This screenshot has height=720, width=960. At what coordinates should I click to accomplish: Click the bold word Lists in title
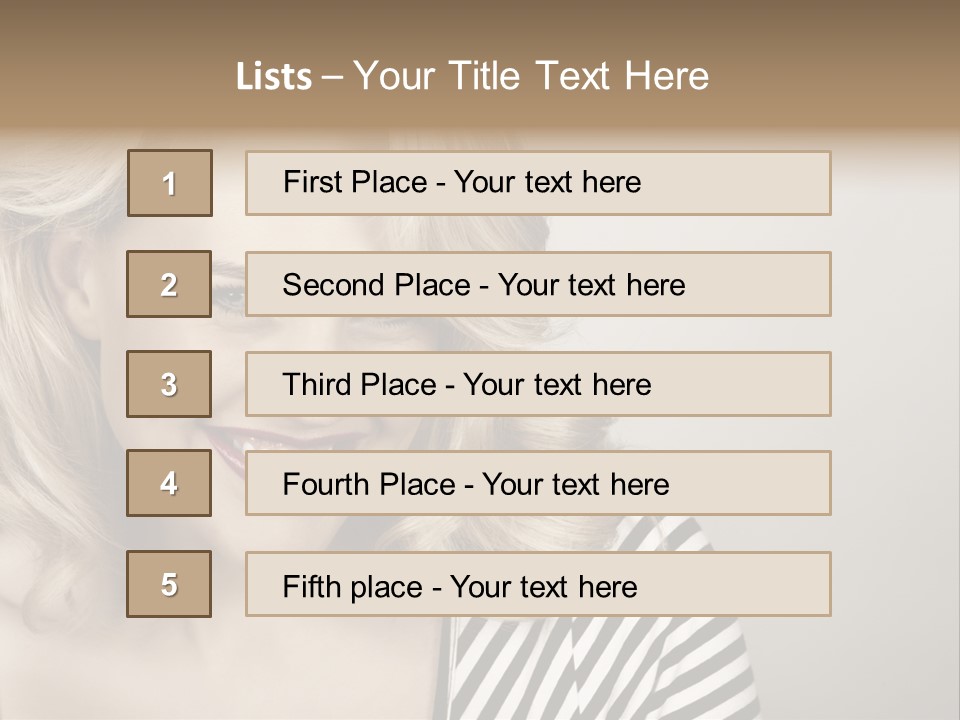pos(274,77)
